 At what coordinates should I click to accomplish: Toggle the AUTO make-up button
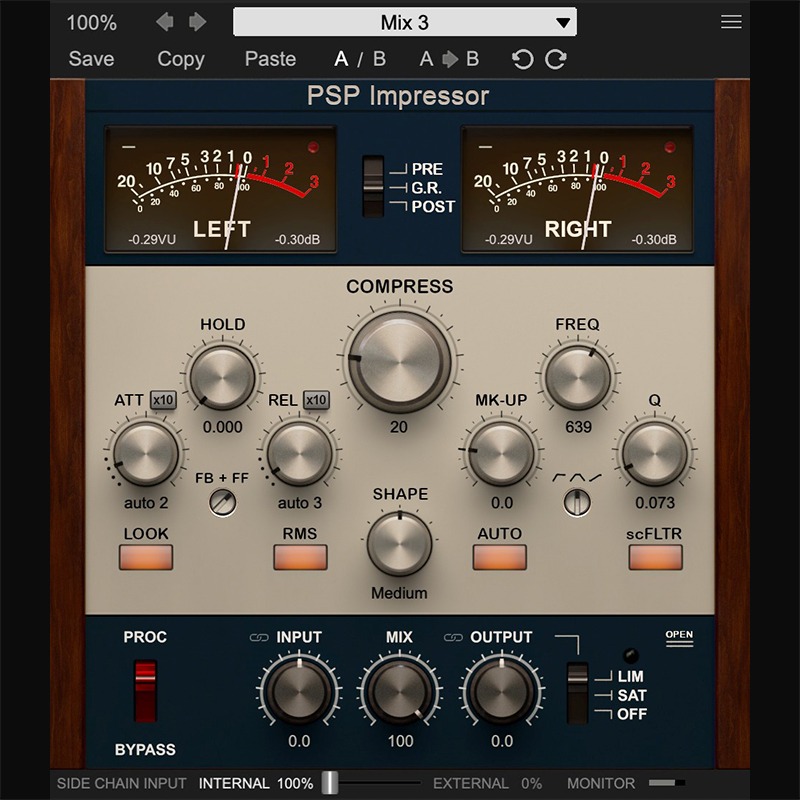tap(499, 557)
